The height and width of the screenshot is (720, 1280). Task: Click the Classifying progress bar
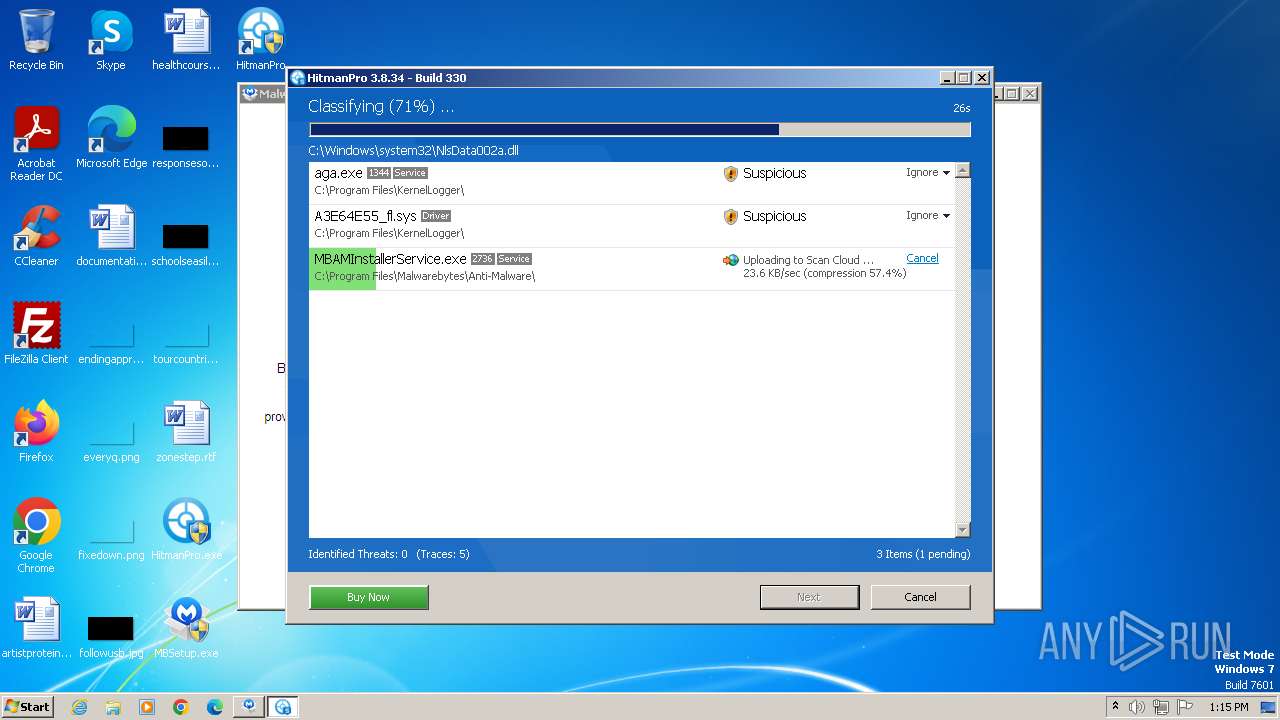(640, 130)
